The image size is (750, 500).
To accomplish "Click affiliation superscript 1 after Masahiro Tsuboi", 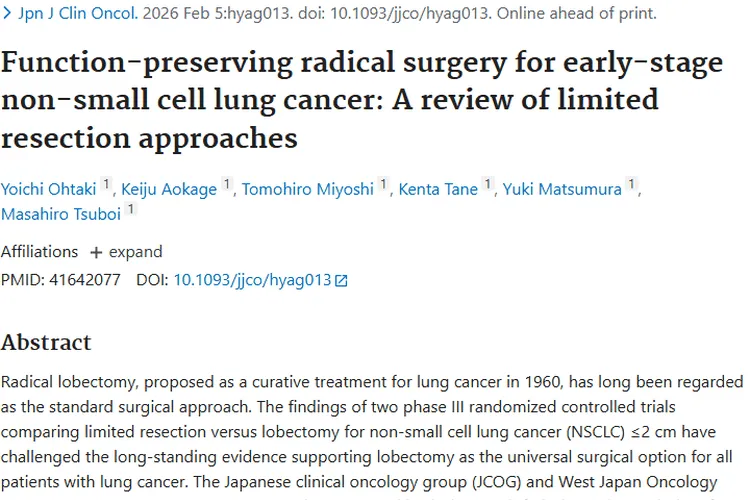I will tap(131, 211).
